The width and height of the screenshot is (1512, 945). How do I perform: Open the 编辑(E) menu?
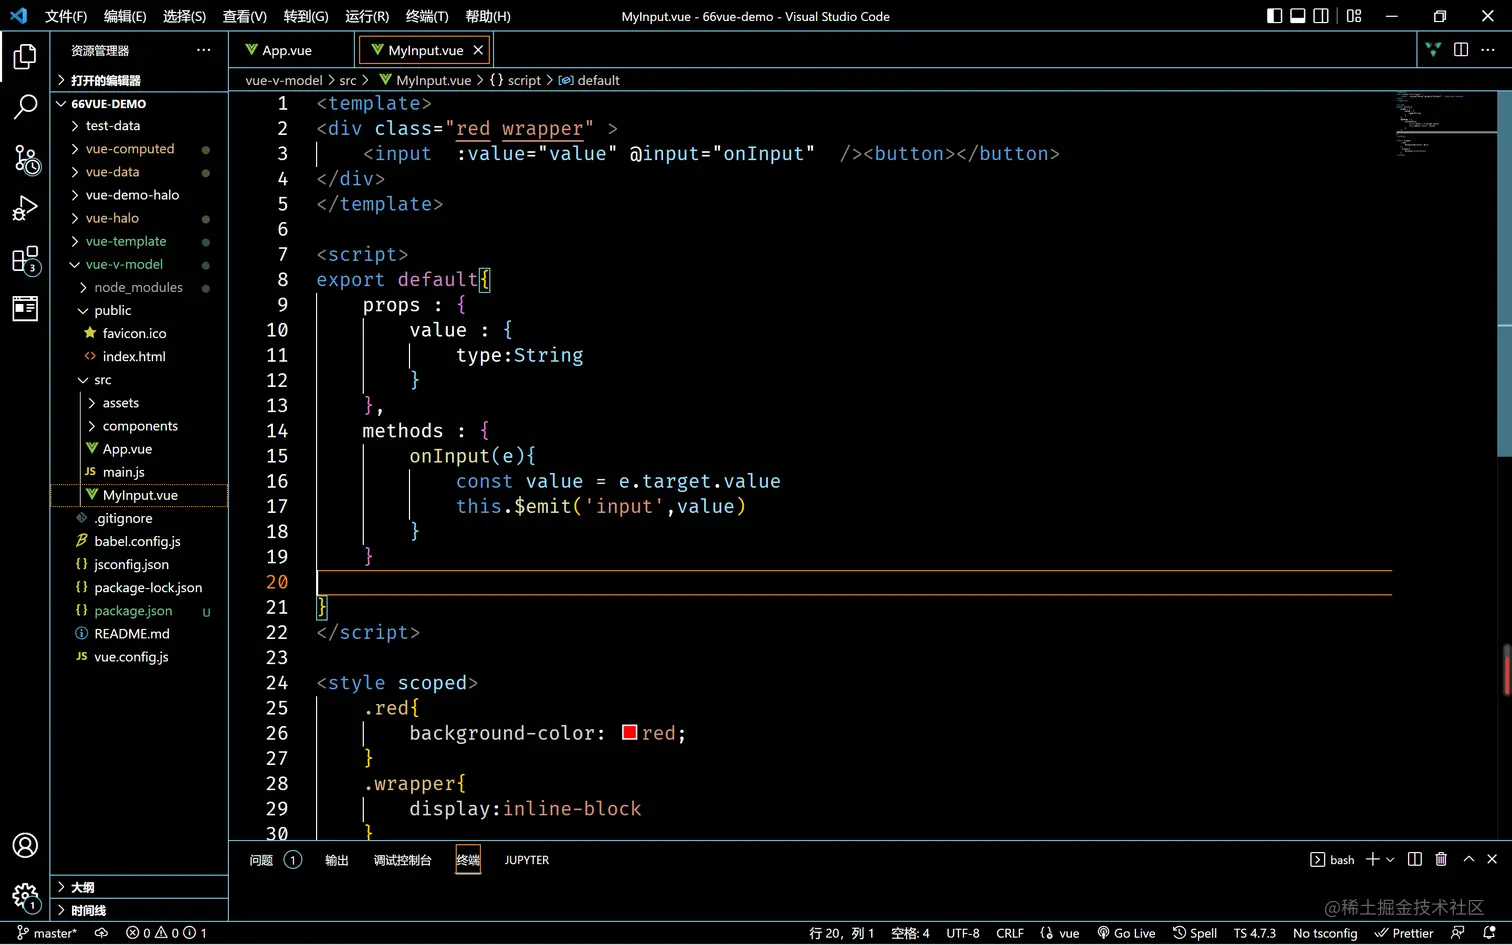(x=125, y=16)
